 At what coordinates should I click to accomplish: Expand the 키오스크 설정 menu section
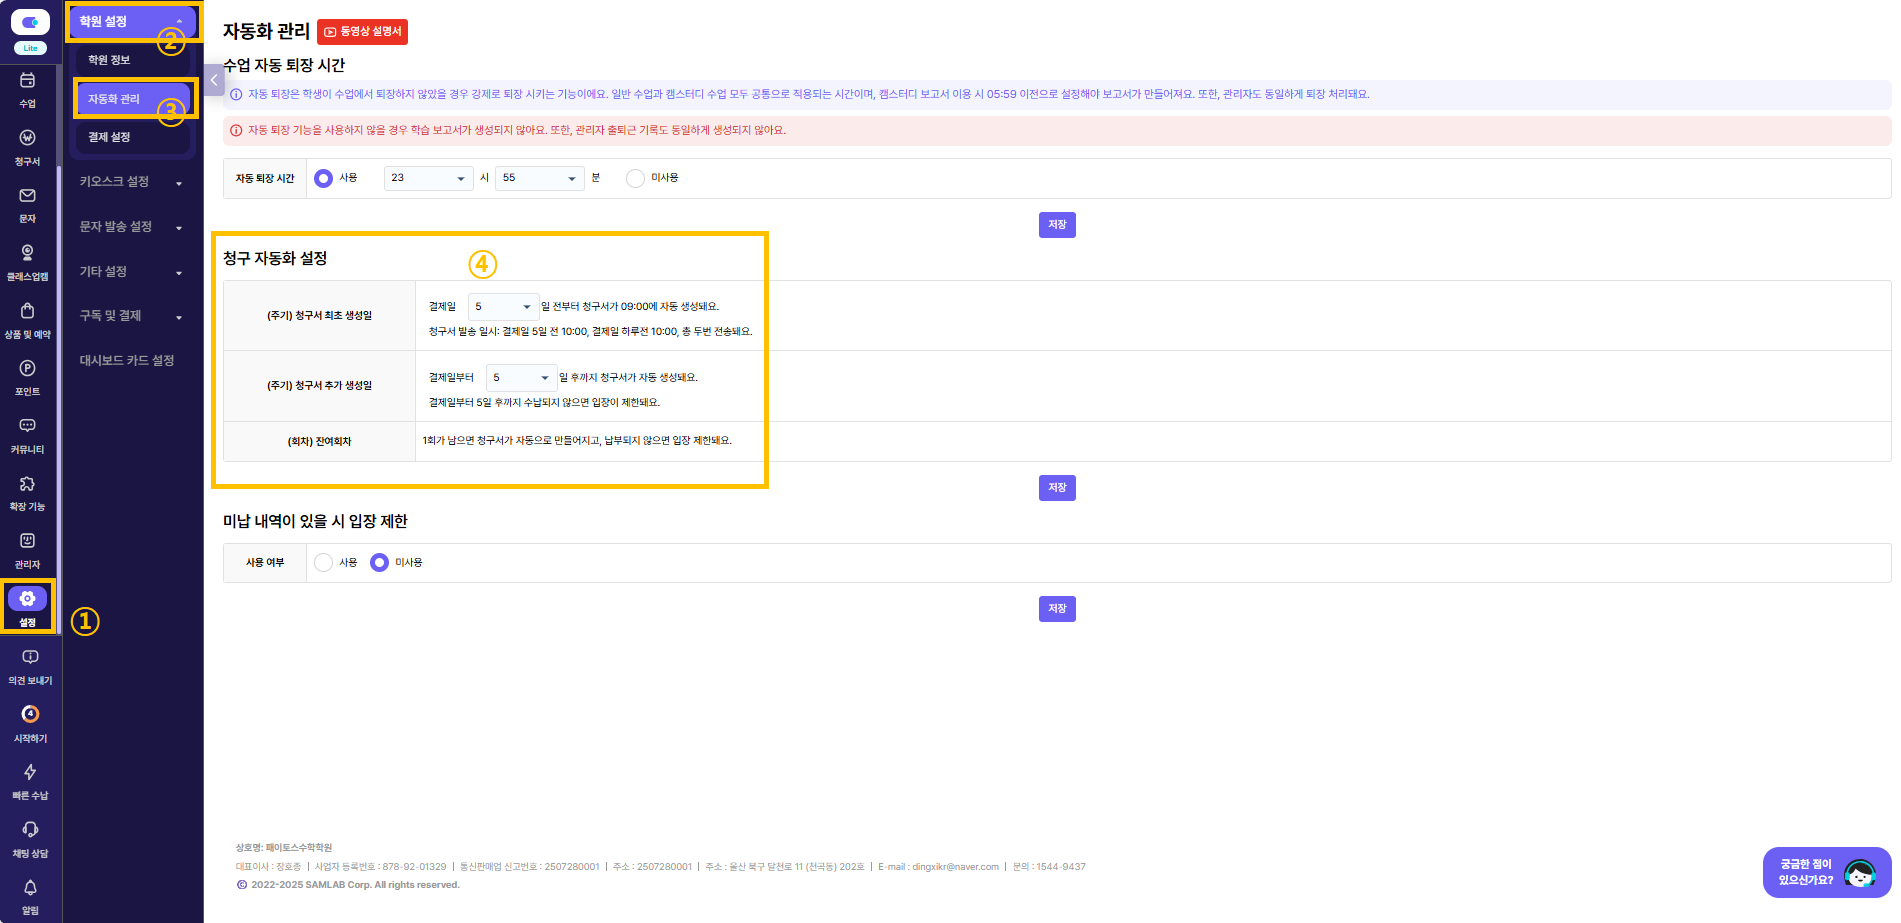(131, 182)
